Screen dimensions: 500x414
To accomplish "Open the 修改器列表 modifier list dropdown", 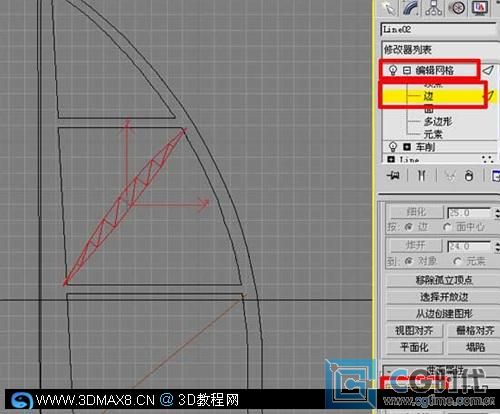I will 439,50.
